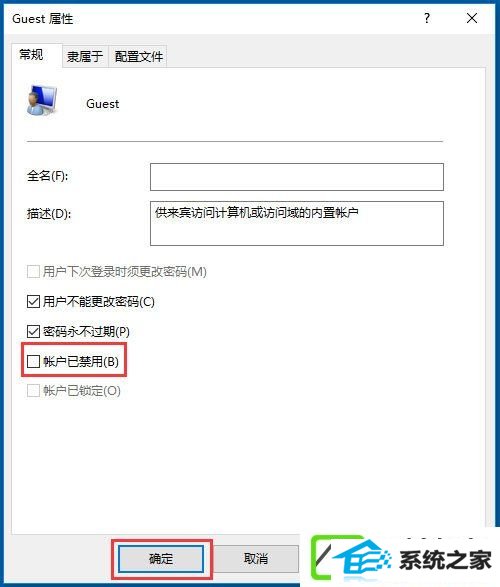Click grayed 帐户已锁定(O) checkbox

coord(33,391)
